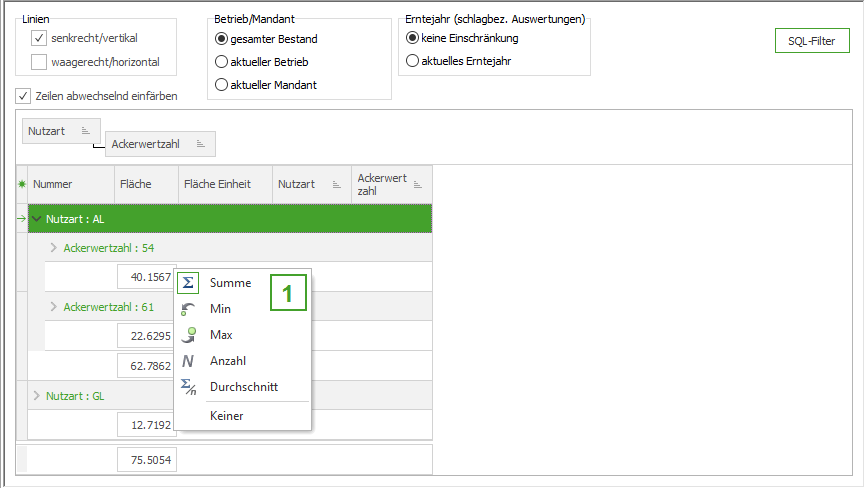The width and height of the screenshot is (865, 488).
Task: Click sort icon on Nutzart group chip
Action: [85, 131]
